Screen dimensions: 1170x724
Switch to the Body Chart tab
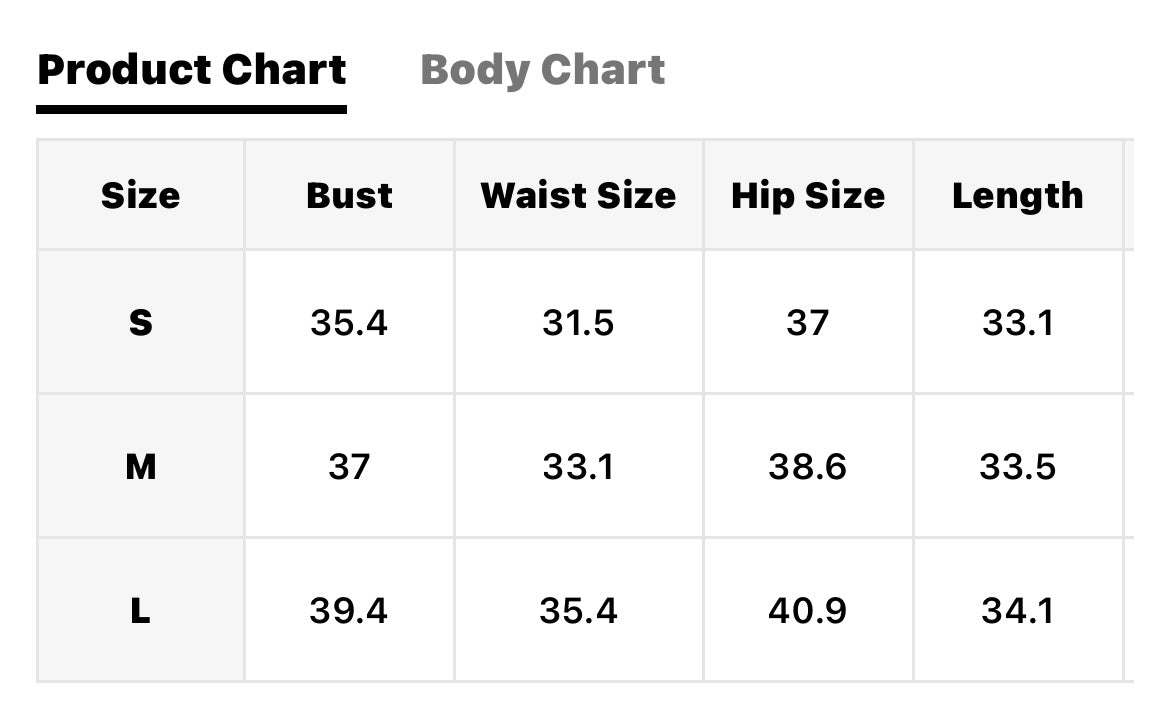point(542,71)
